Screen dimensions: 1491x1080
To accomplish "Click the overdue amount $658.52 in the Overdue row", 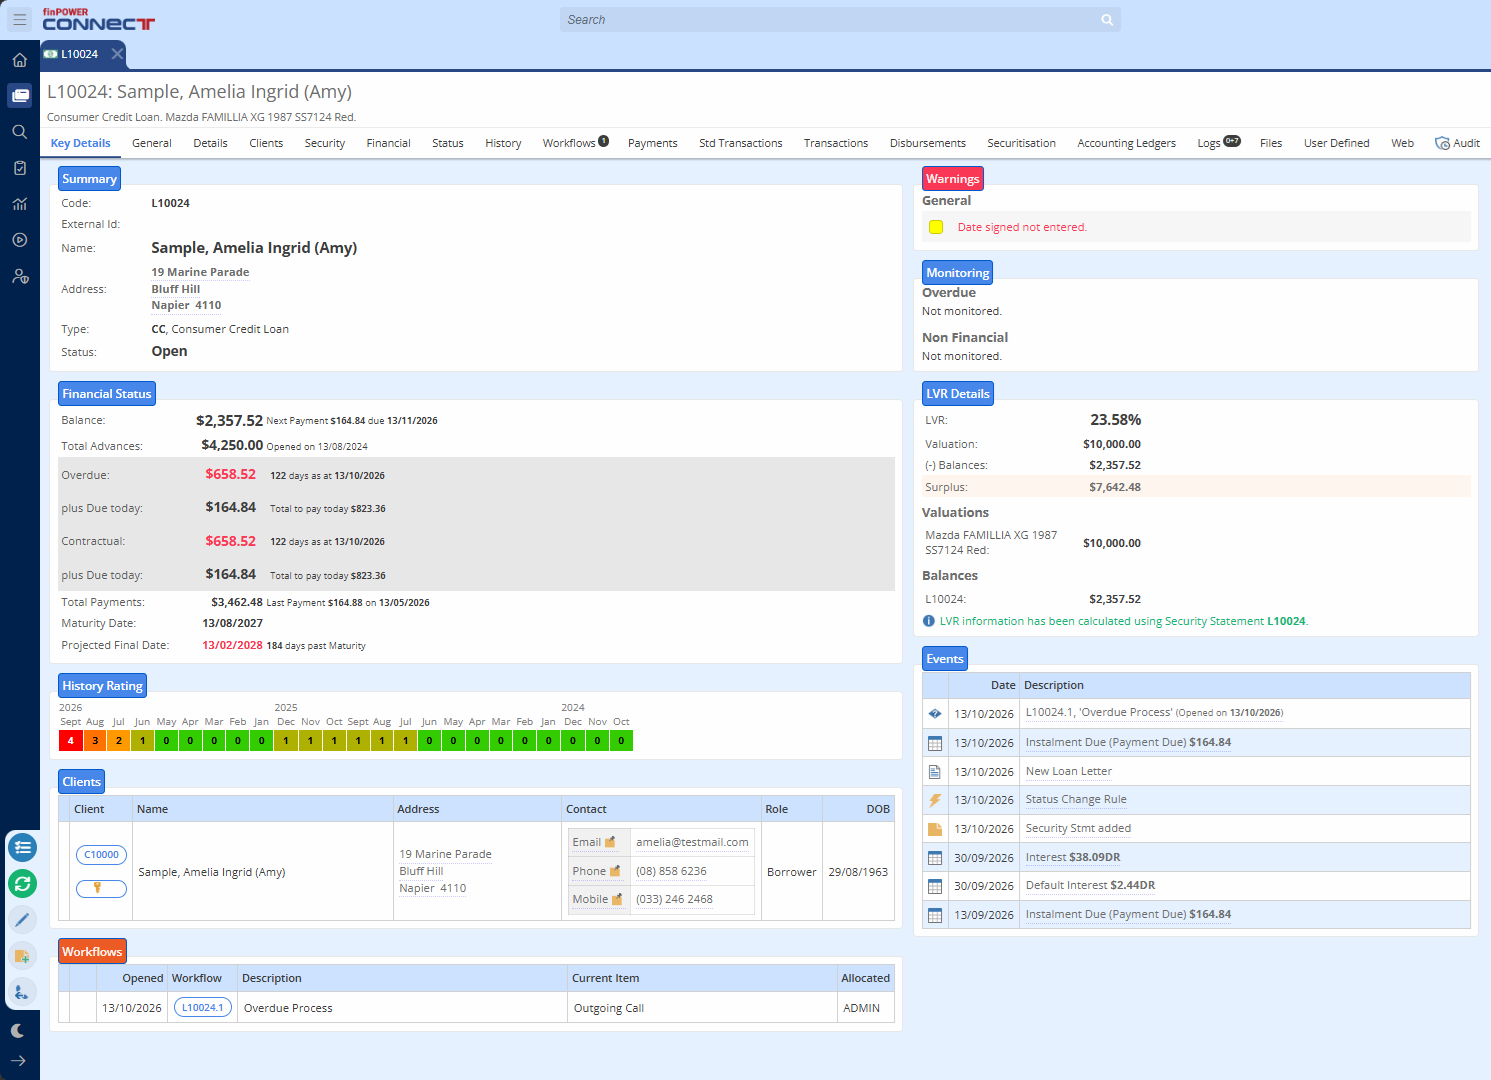I will click(x=231, y=475).
